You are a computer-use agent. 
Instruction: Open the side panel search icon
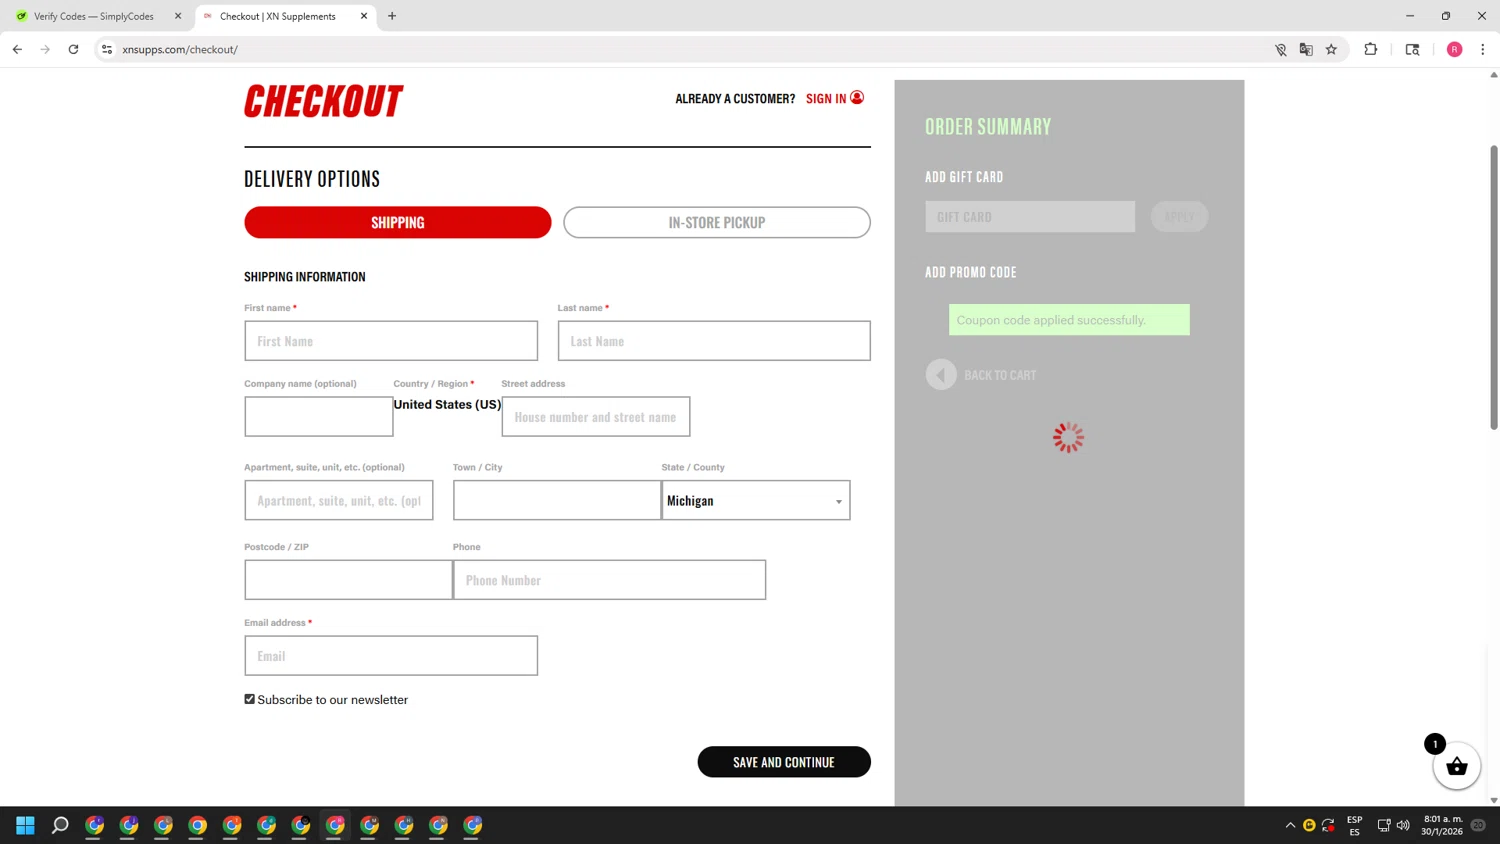click(x=1412, y=49)
